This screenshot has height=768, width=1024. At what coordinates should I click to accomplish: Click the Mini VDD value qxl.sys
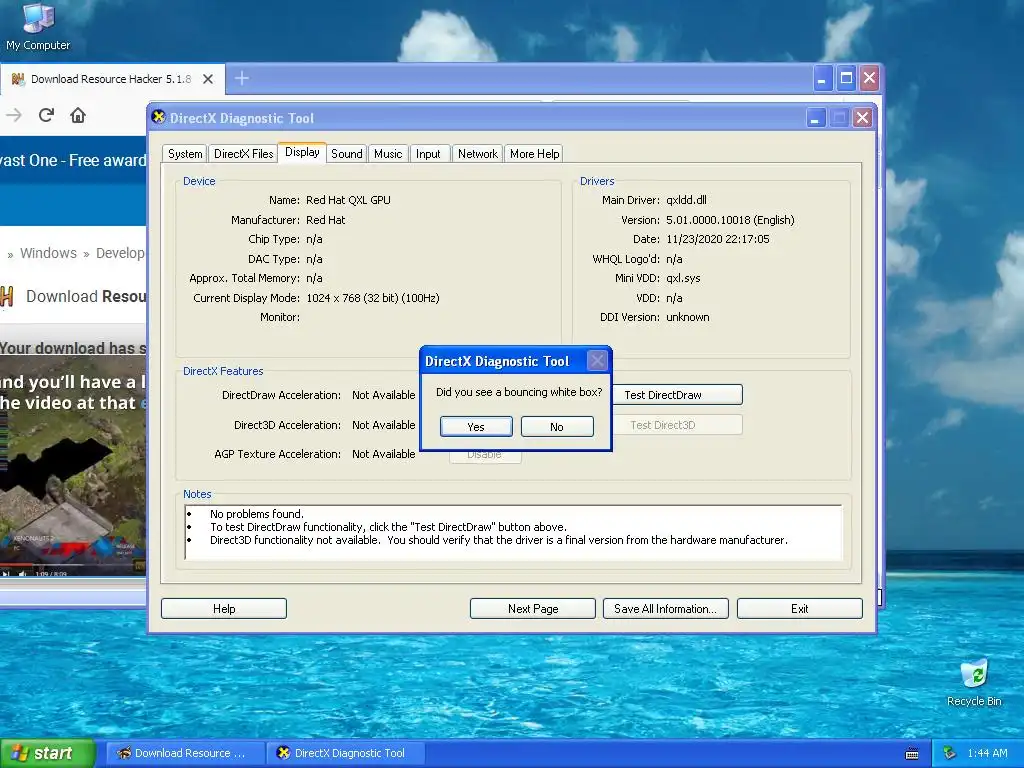pyautogui.click(x=683, y=278)
